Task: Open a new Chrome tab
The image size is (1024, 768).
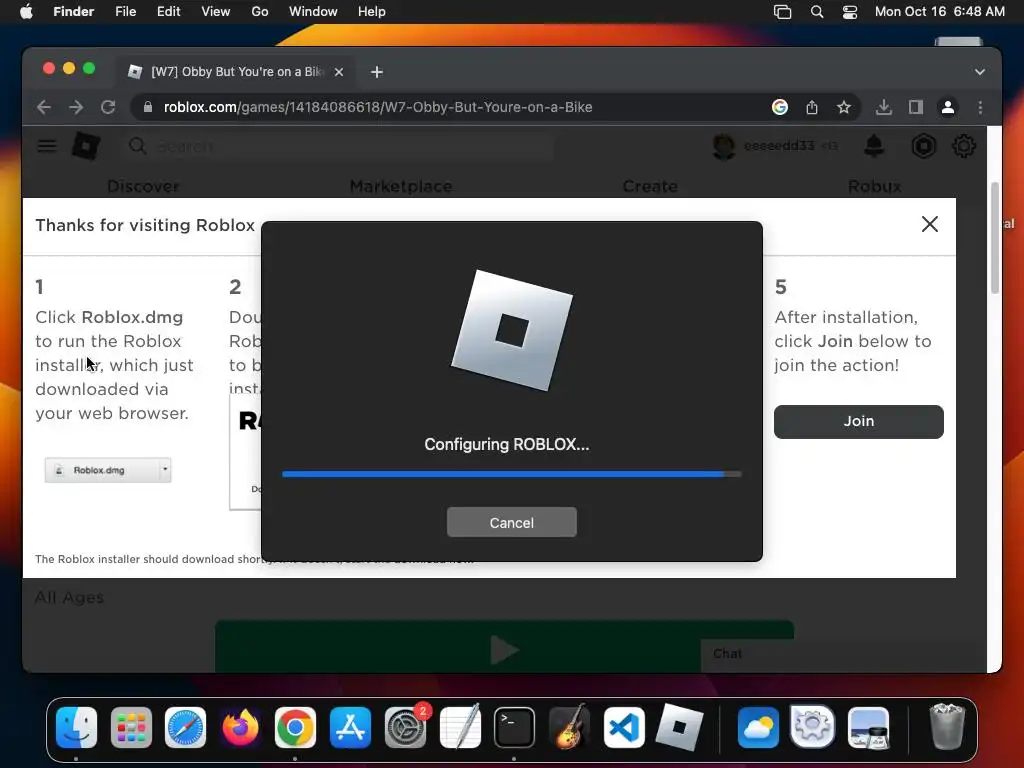Action: [x=377, y=72]
